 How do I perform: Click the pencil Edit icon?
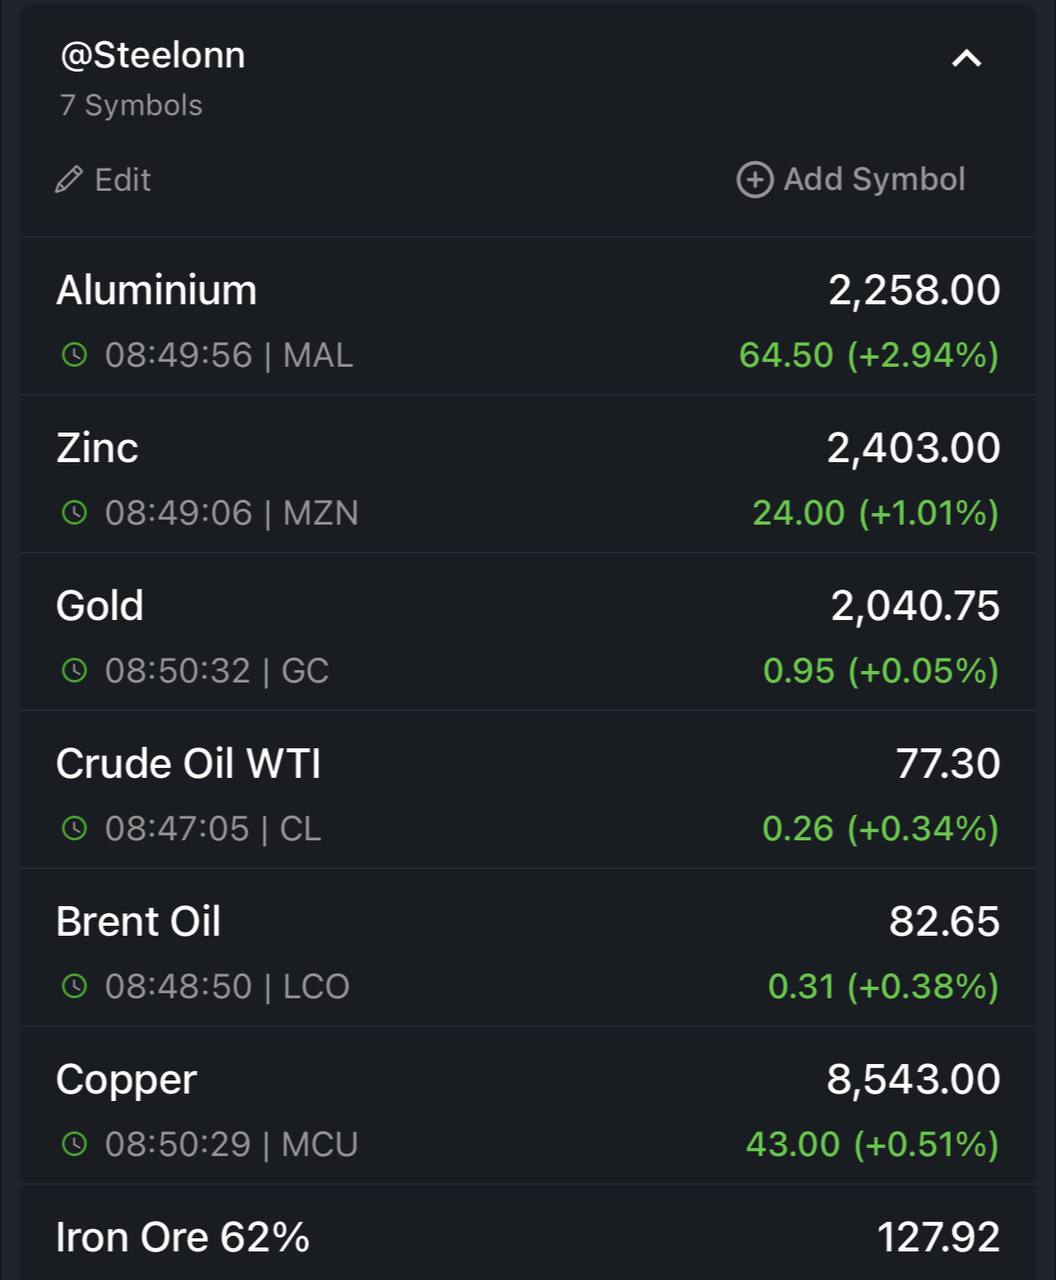click(x=68, y=180)
